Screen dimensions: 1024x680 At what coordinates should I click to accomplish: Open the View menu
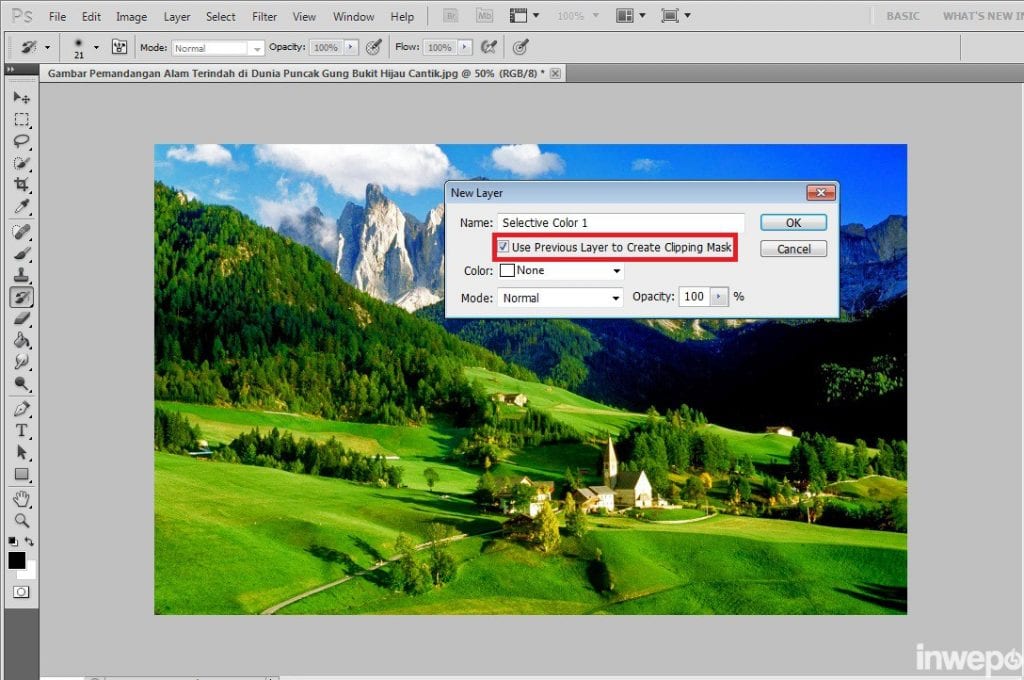click(x=304, y=16)
